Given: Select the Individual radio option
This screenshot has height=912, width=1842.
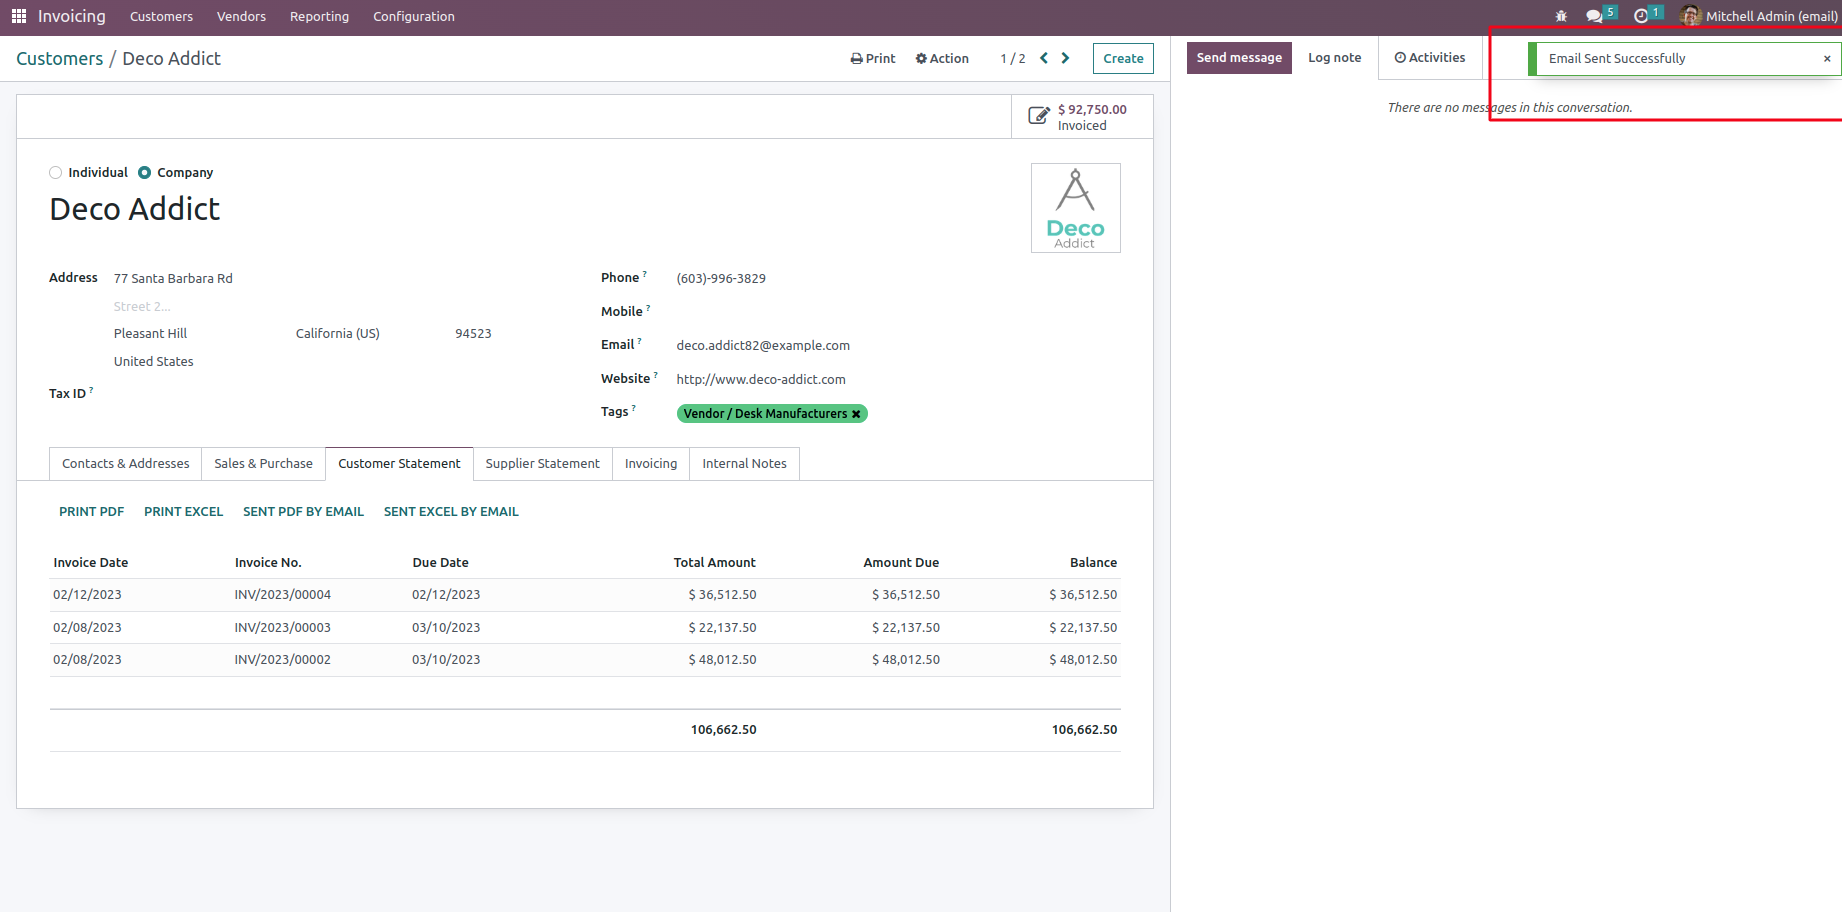Looking at the screenshot, I should [x=56, y=173].
